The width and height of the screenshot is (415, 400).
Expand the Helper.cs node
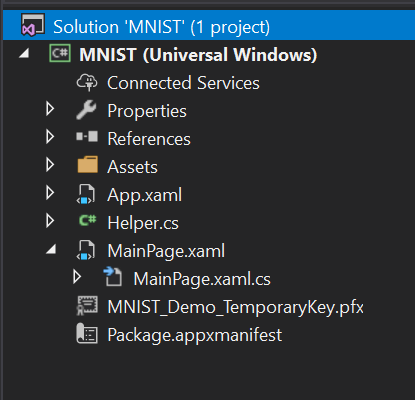[50, 221]
